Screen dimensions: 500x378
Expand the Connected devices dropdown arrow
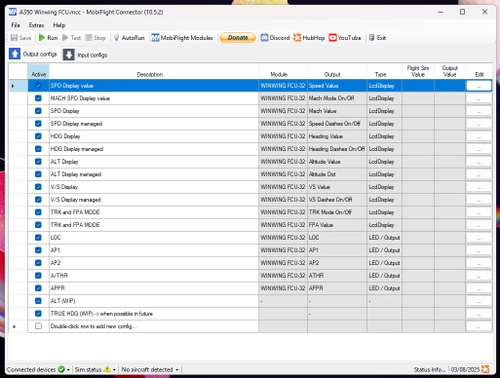(68, 370)
